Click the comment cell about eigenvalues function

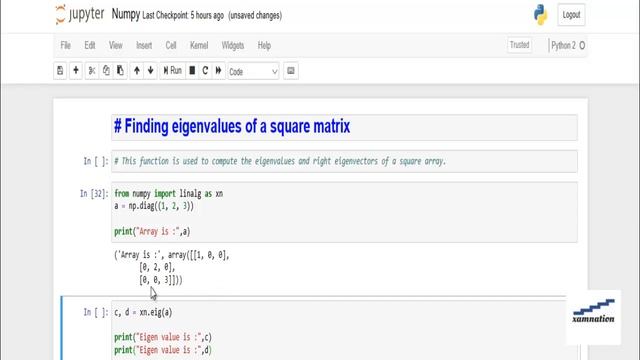pos(344,161)
